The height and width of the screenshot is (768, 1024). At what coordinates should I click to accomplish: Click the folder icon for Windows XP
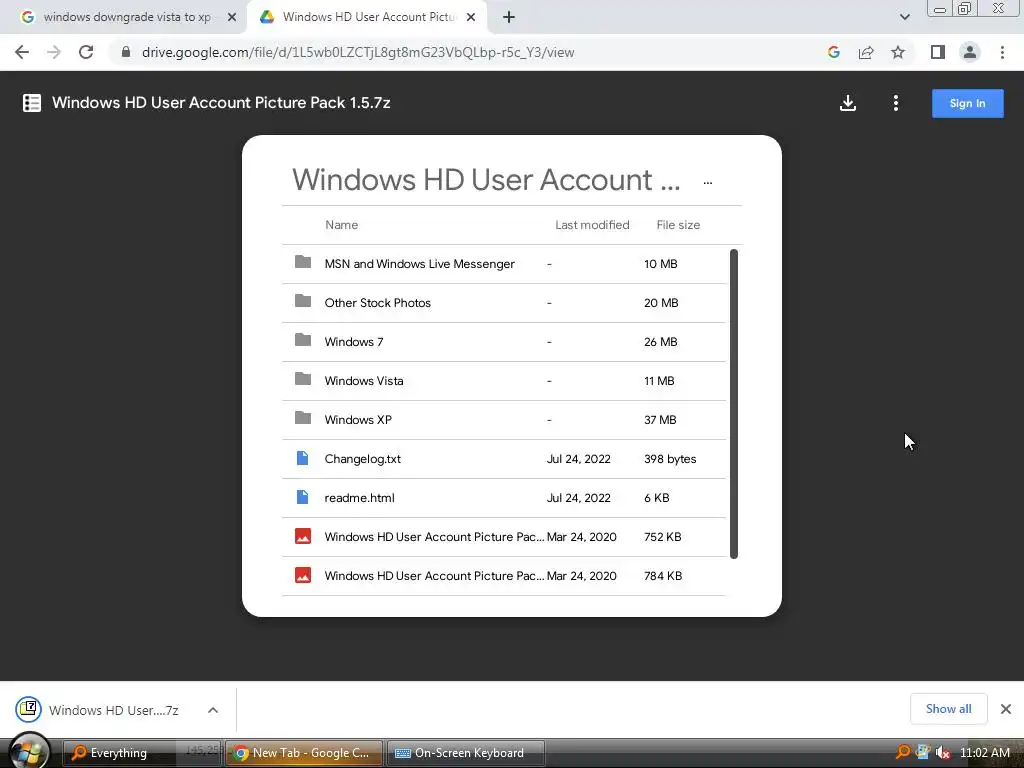pos(302,417)
